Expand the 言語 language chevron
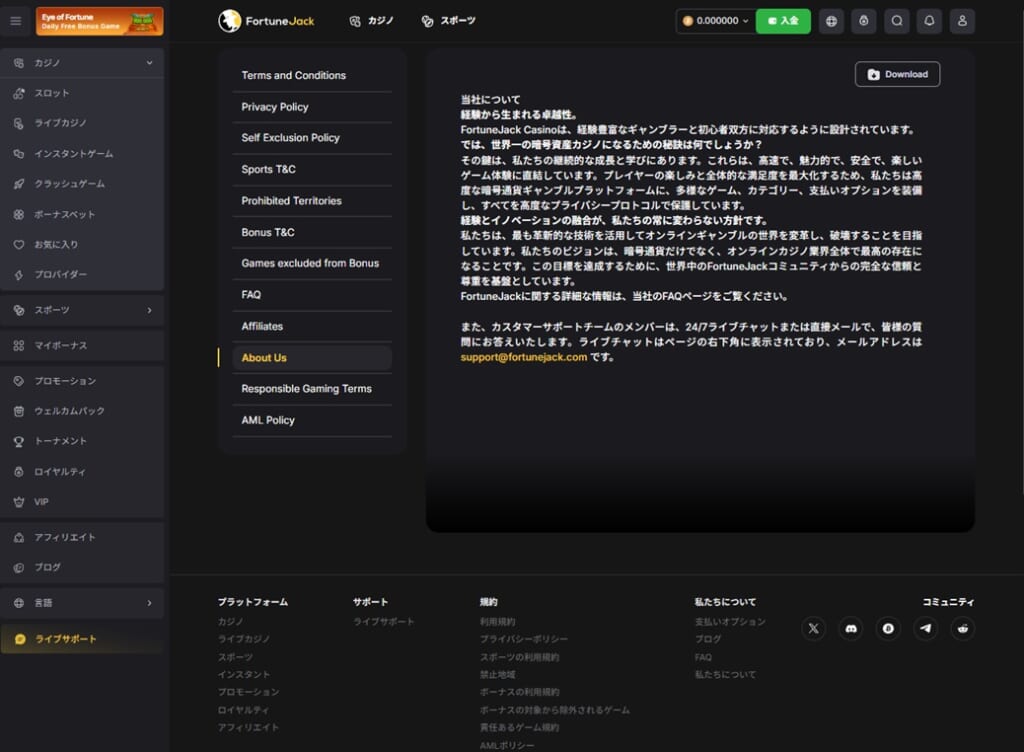 150,603
